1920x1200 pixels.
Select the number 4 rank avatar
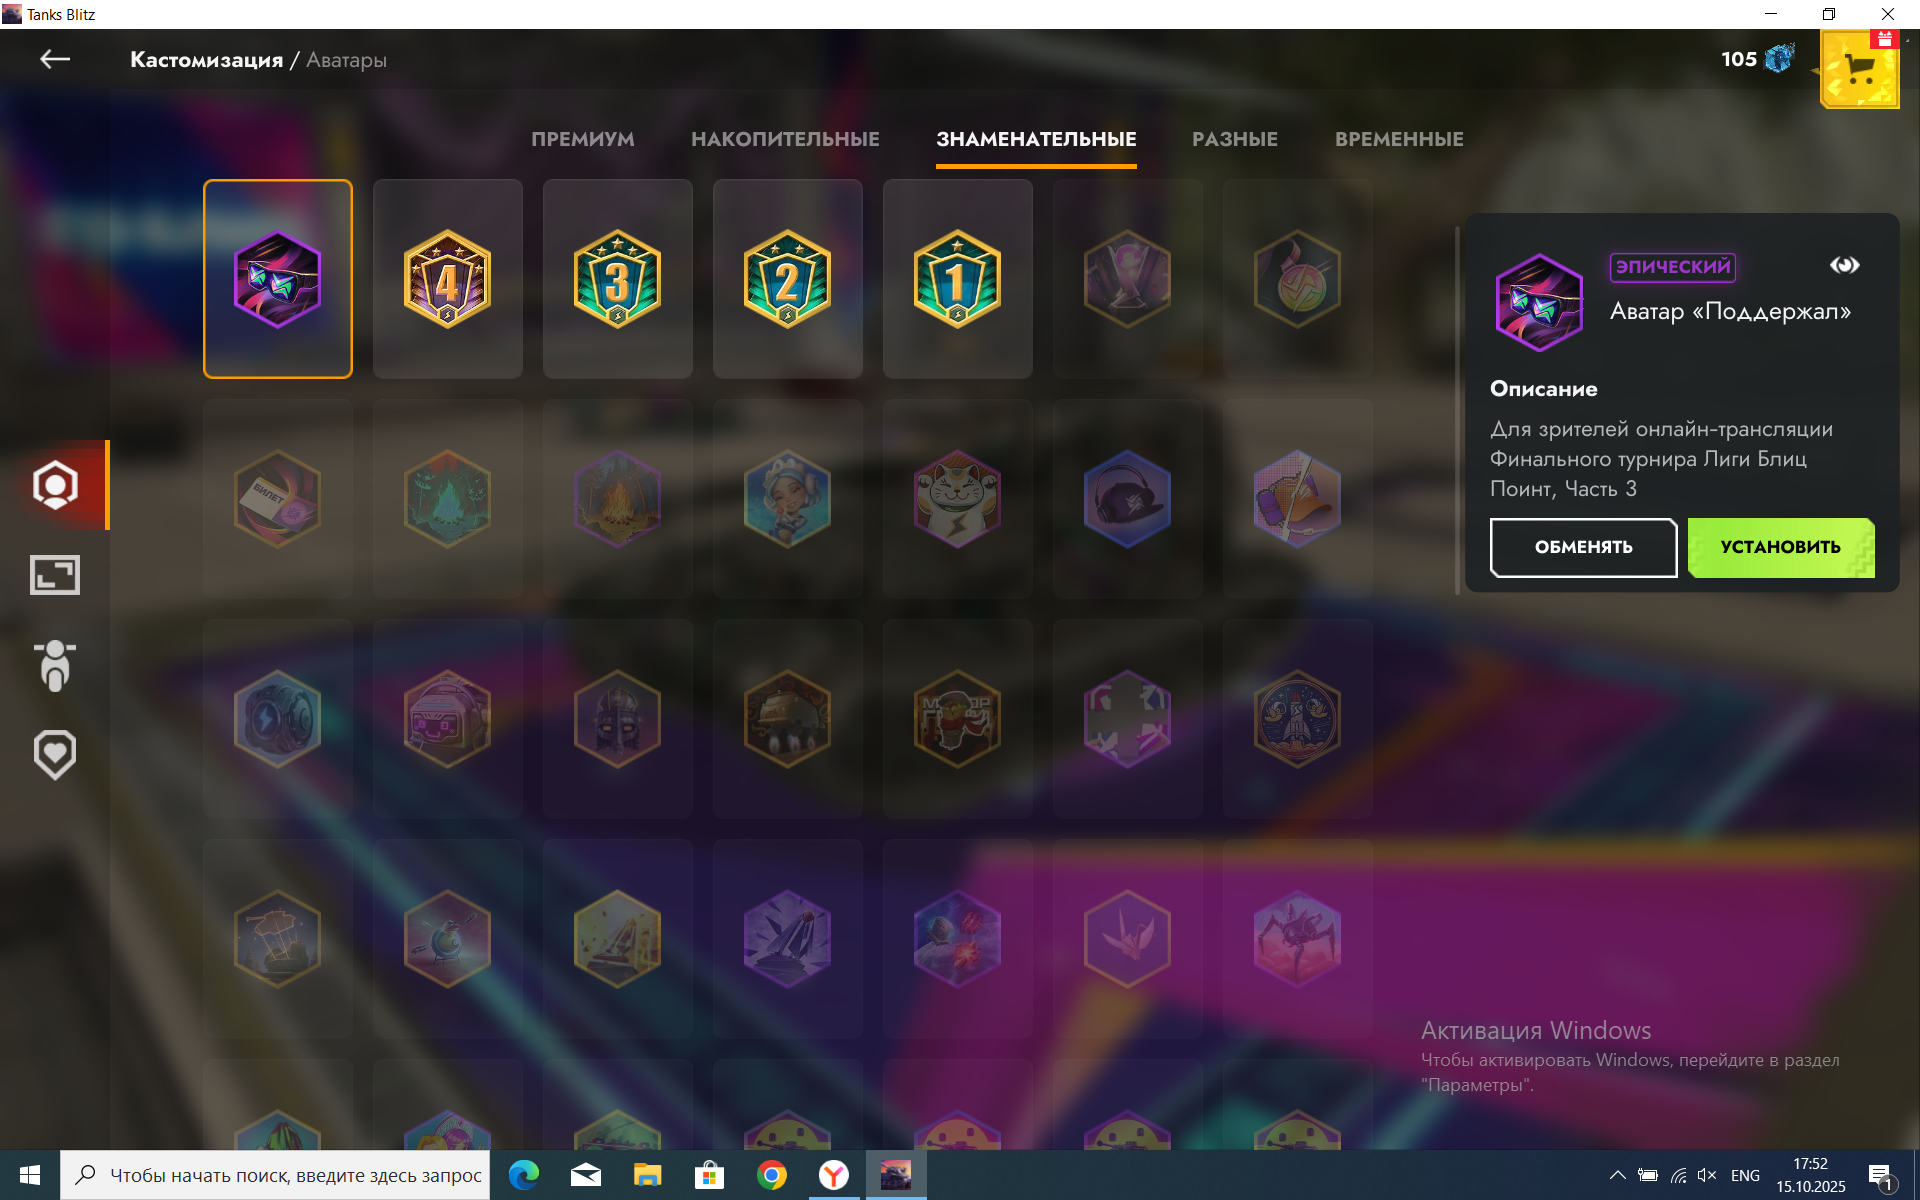click(448, 279)
